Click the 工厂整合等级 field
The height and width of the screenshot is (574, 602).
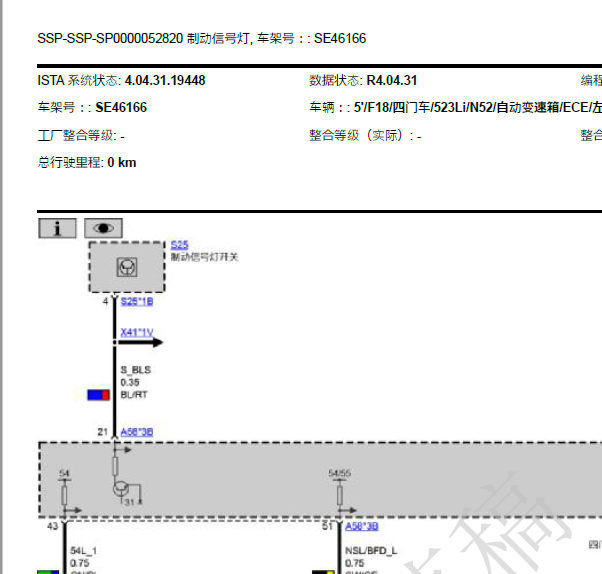(81, 136)
